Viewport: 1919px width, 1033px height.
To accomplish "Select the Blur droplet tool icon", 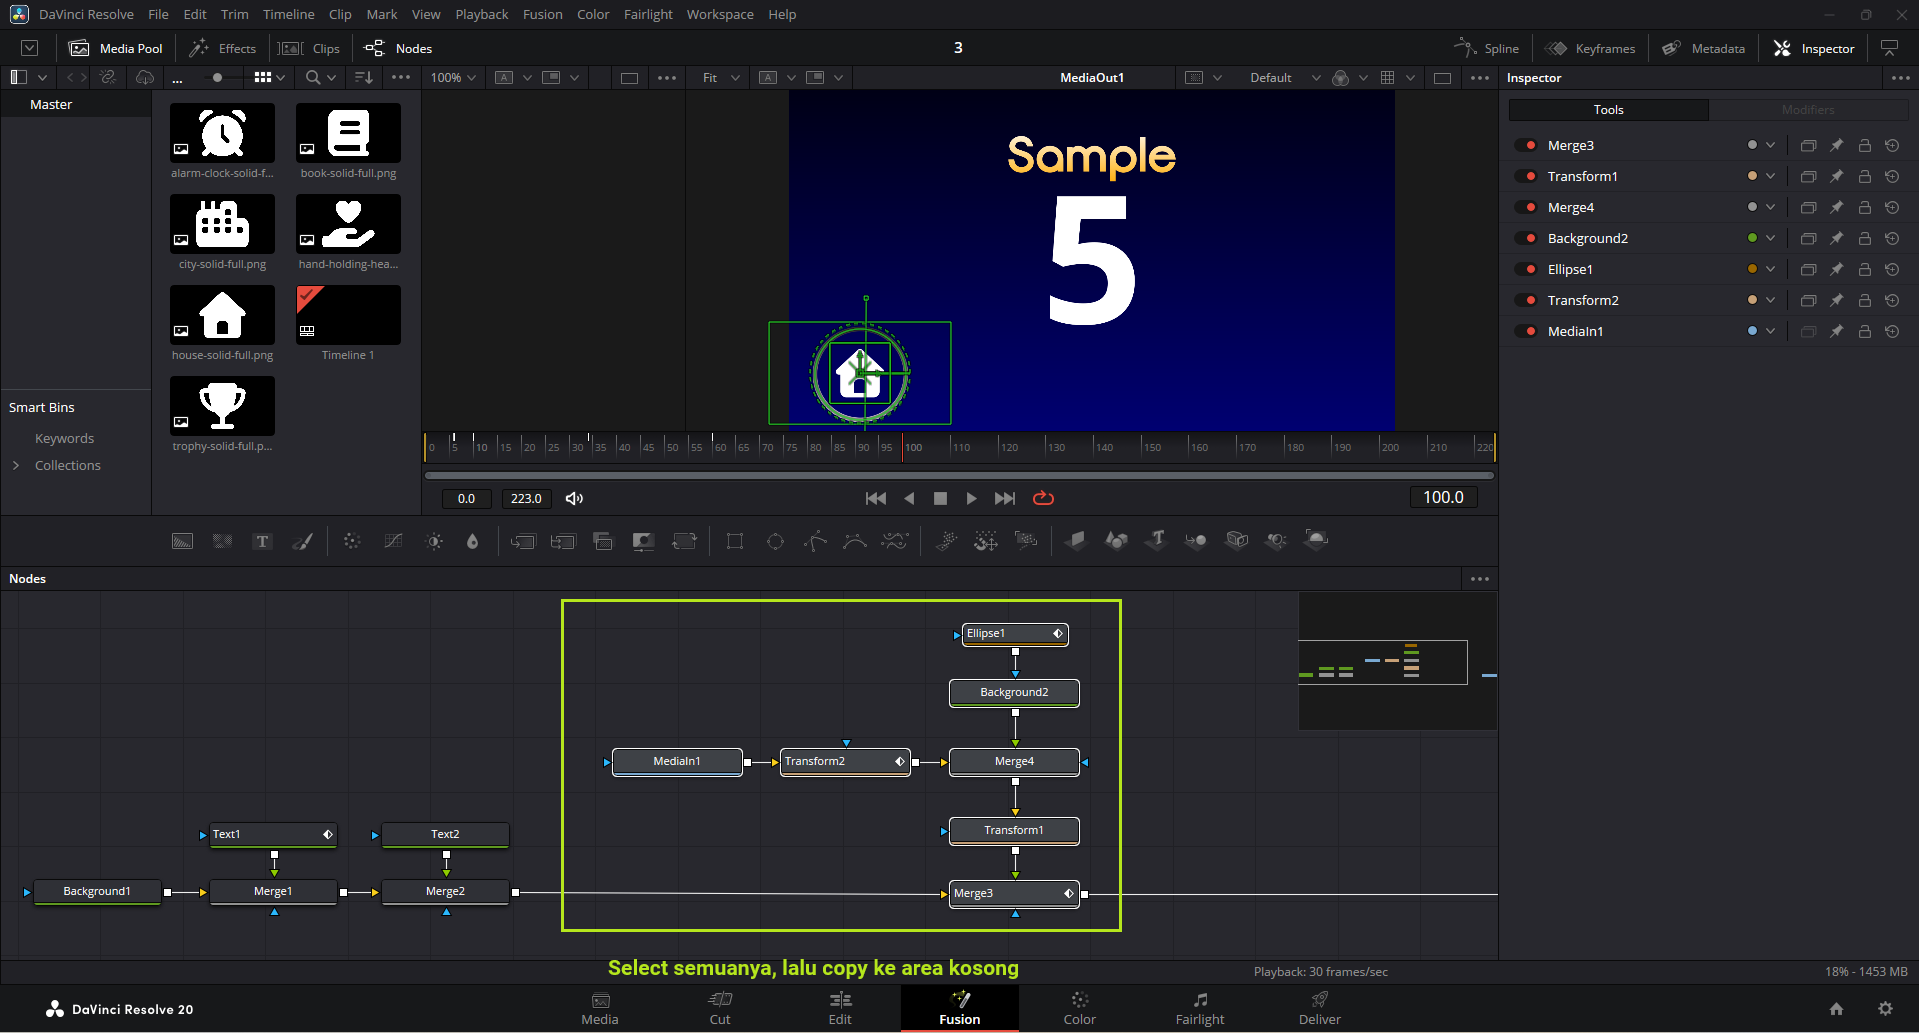I will click(472, 541).
